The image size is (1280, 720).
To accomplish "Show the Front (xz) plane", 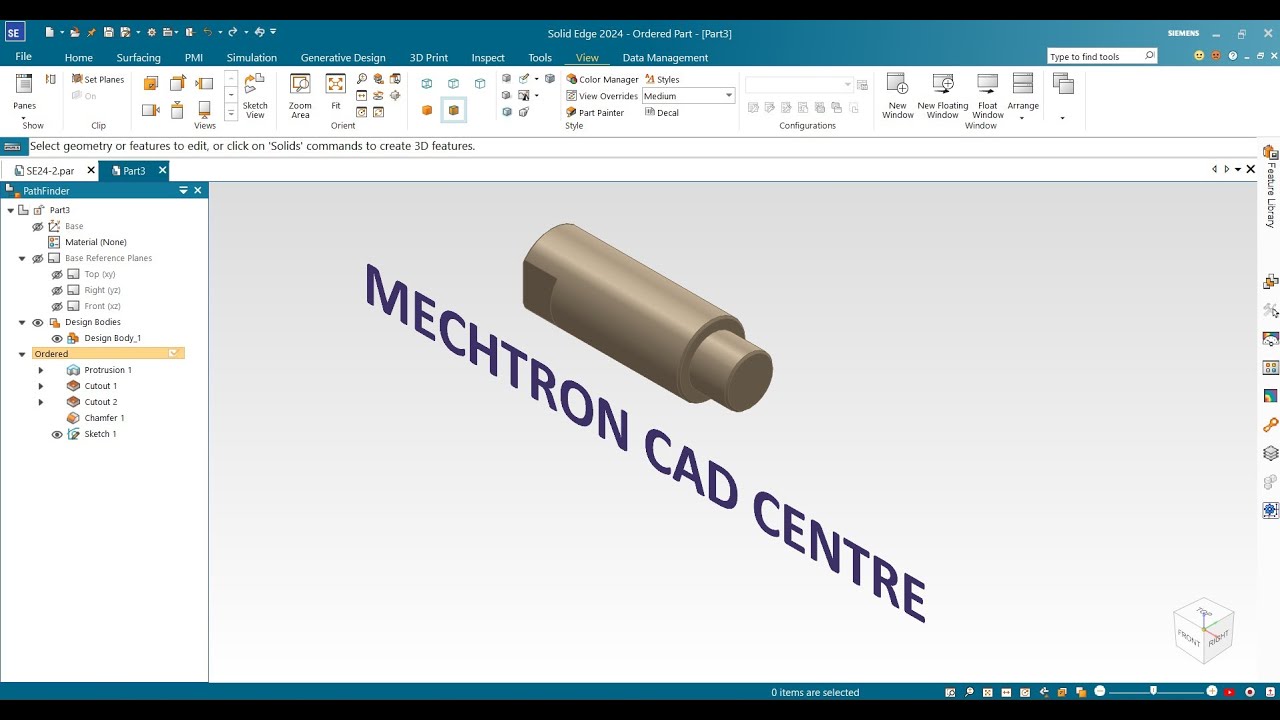I will pos(57,306).
